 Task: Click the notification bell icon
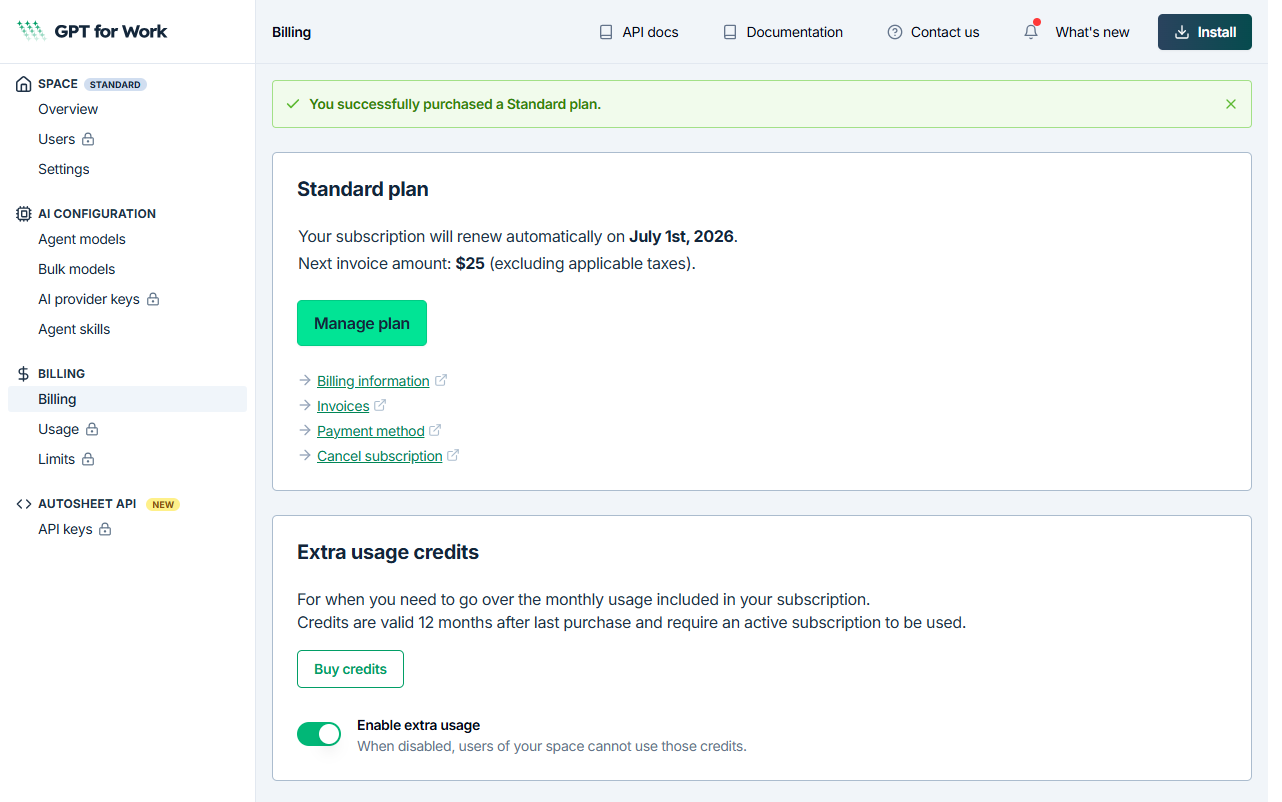[x=1031, y=32]
